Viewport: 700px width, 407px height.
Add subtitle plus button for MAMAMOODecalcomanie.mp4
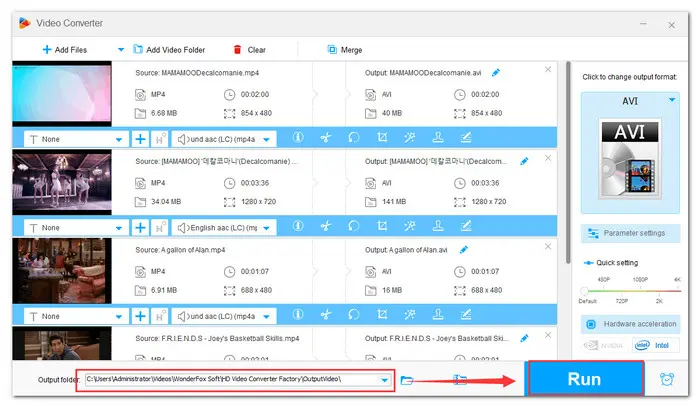click(x=140, y=139)
